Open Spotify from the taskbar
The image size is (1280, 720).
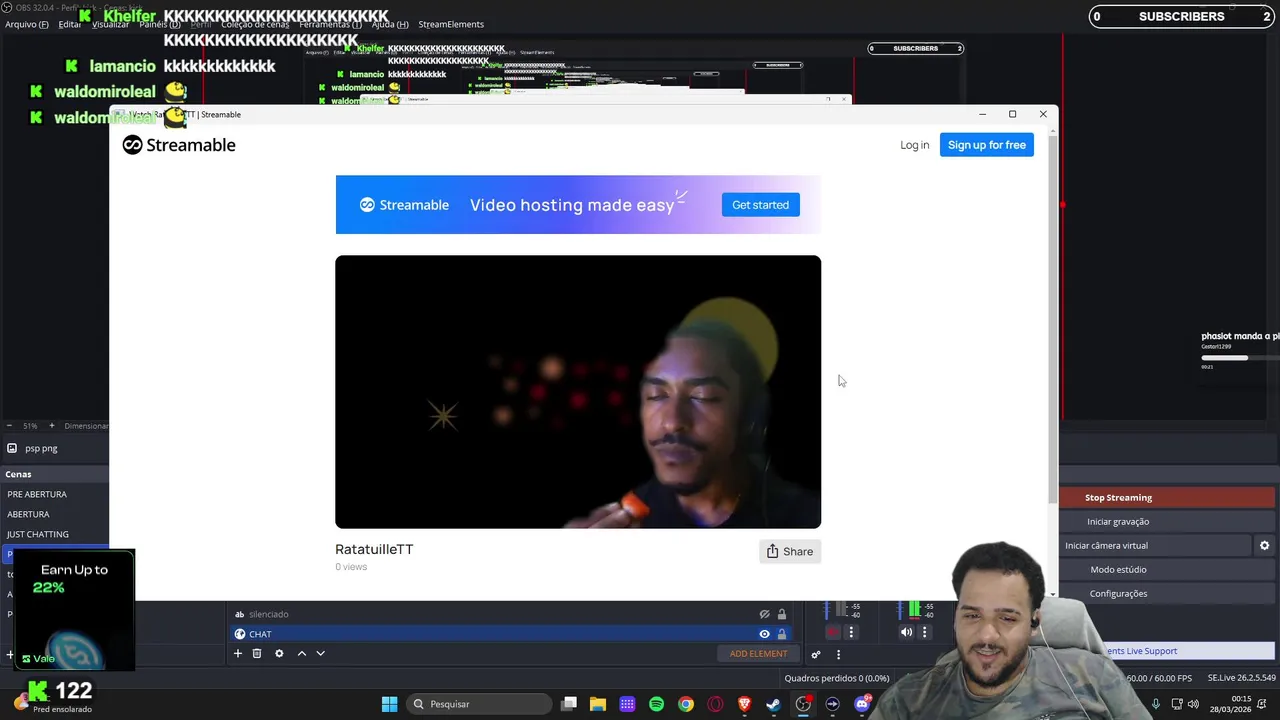point(656,704)
